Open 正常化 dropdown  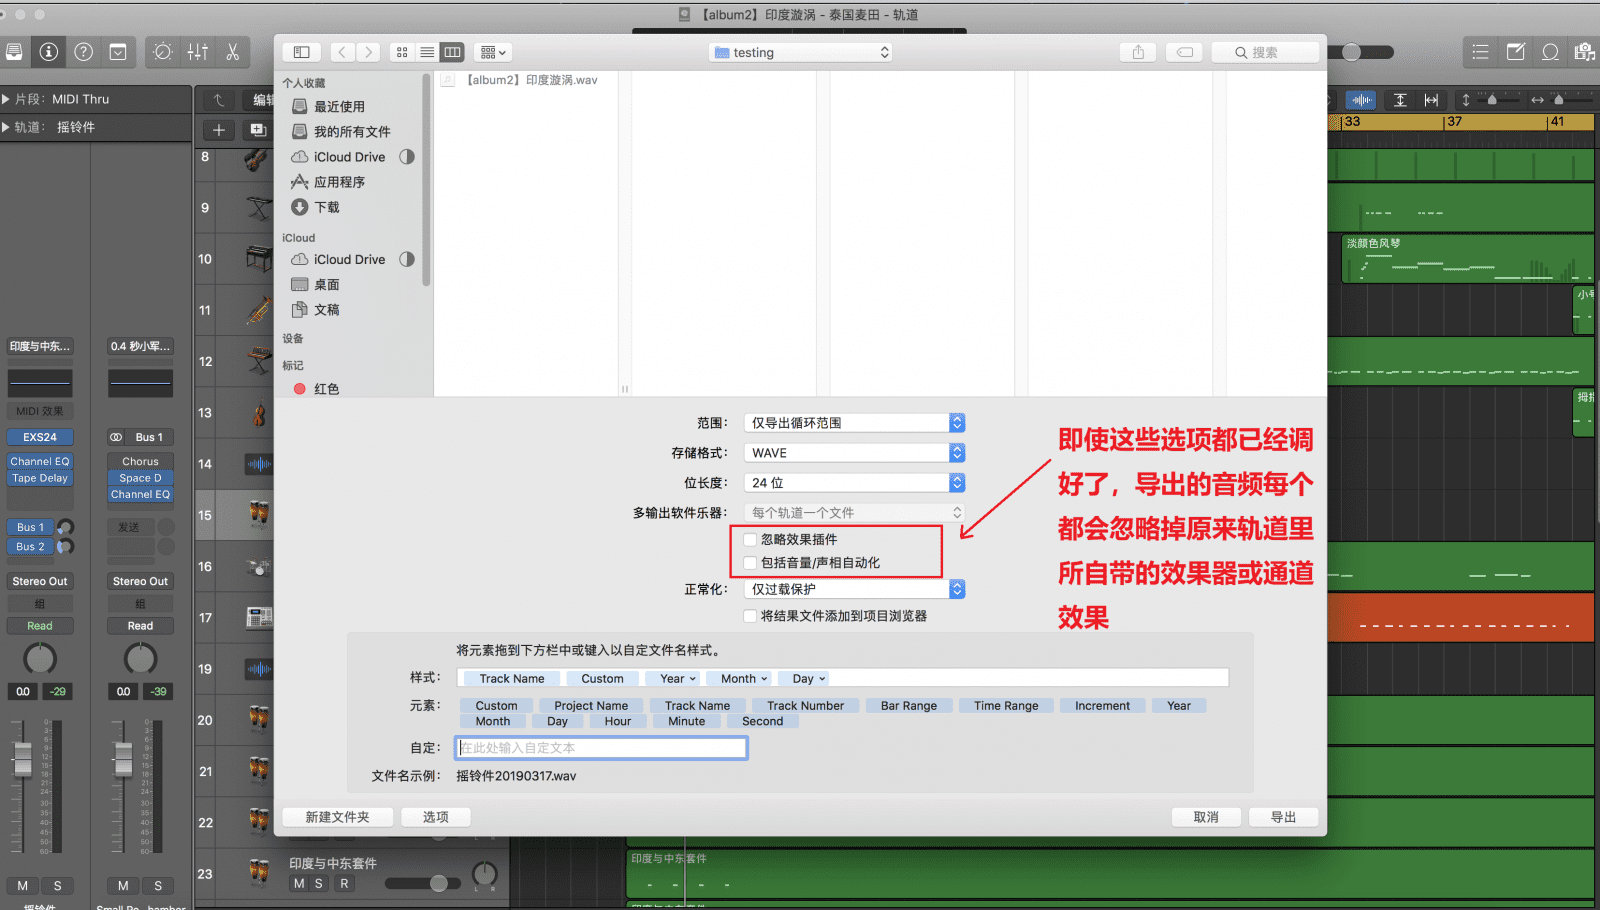pyautogui.click(x=855, y=589)
